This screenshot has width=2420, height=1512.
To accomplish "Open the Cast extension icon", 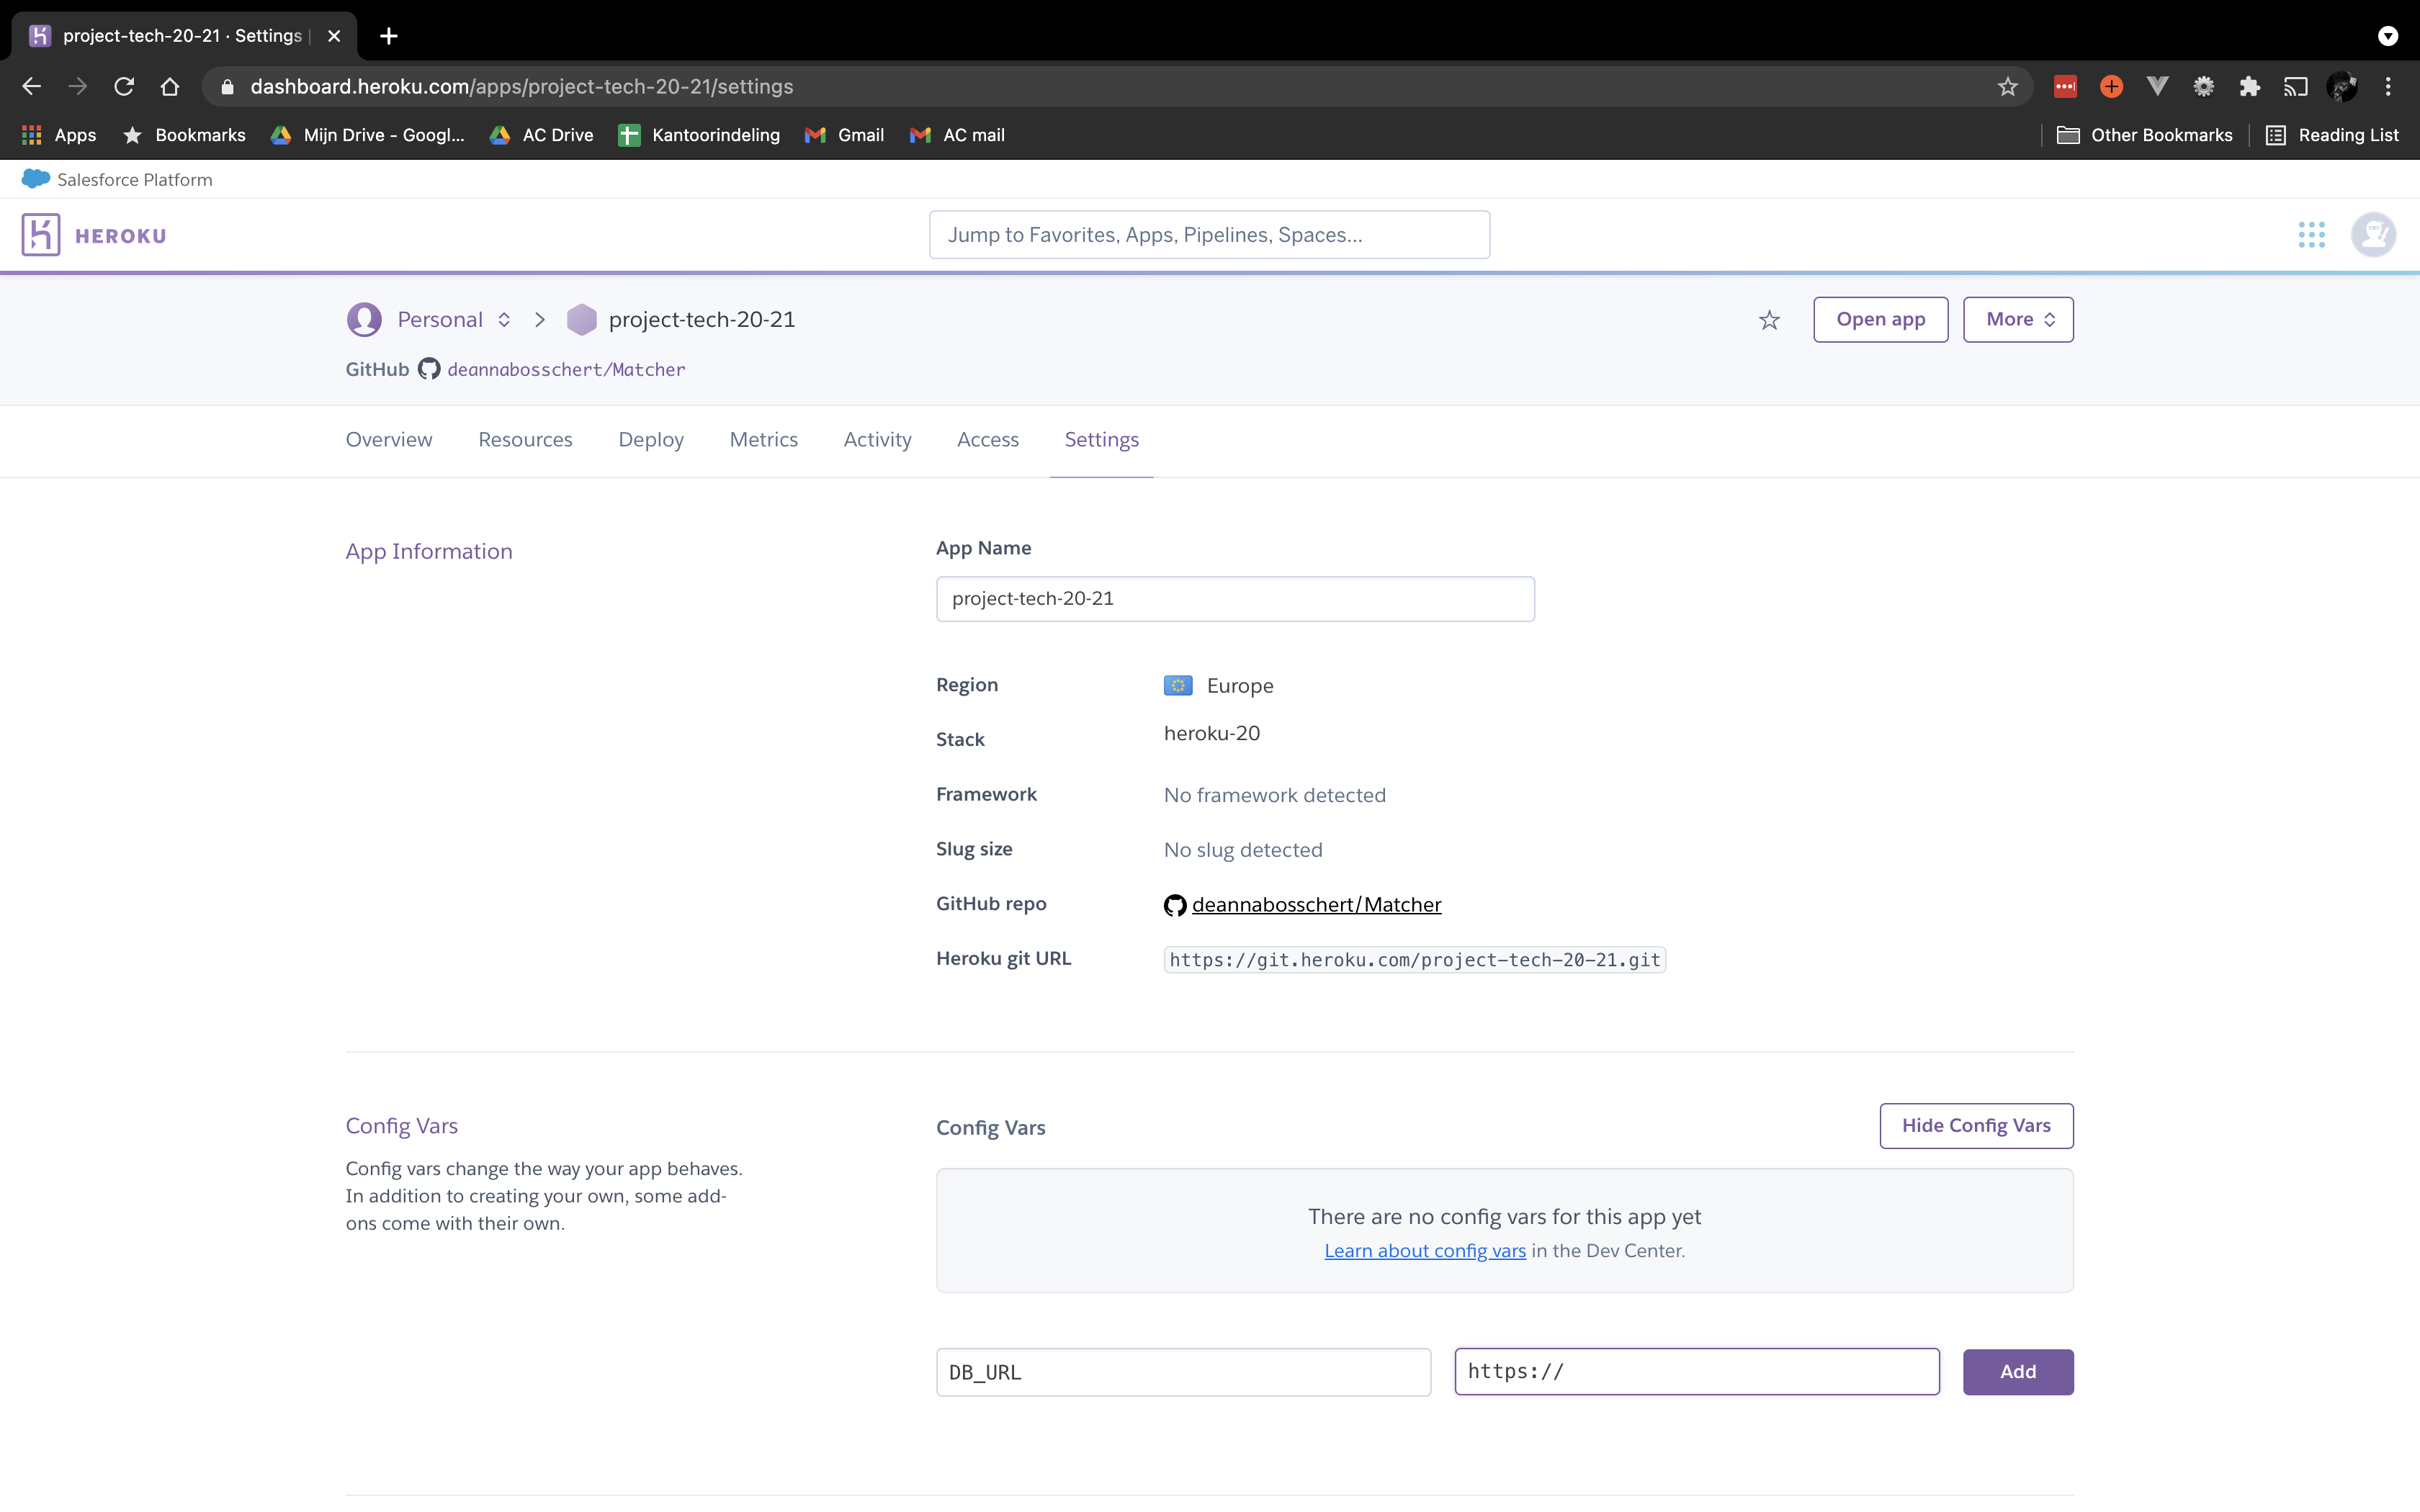I will click(x=2295, y=86).
